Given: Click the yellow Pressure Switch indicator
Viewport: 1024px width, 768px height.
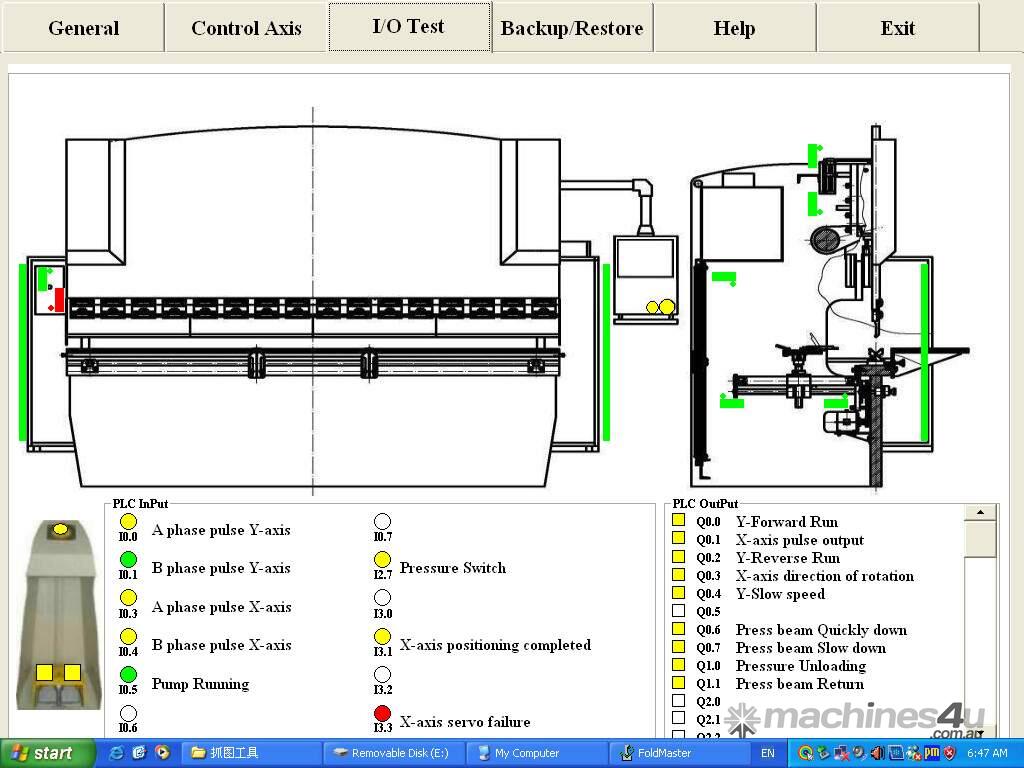Looking at the screenshot, I should (x=382, y=560).
